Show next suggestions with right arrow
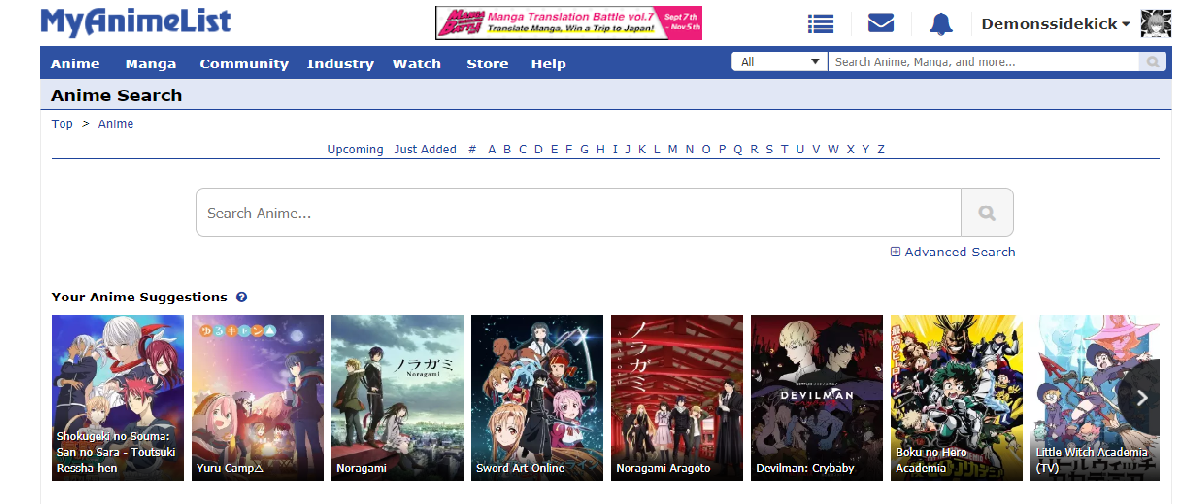 (x=1141, y=398)
